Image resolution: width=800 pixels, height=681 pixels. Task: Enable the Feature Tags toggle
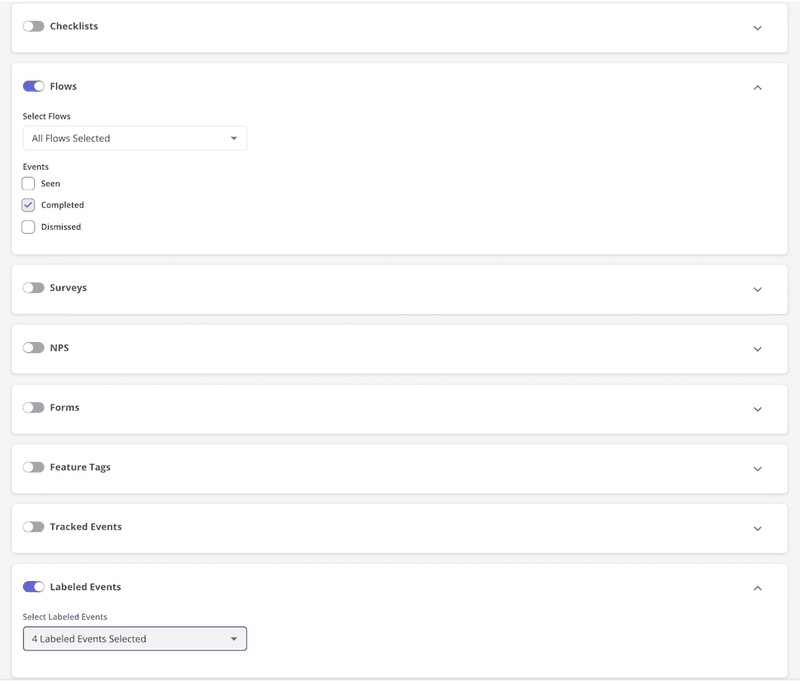(x=31, y=467)
